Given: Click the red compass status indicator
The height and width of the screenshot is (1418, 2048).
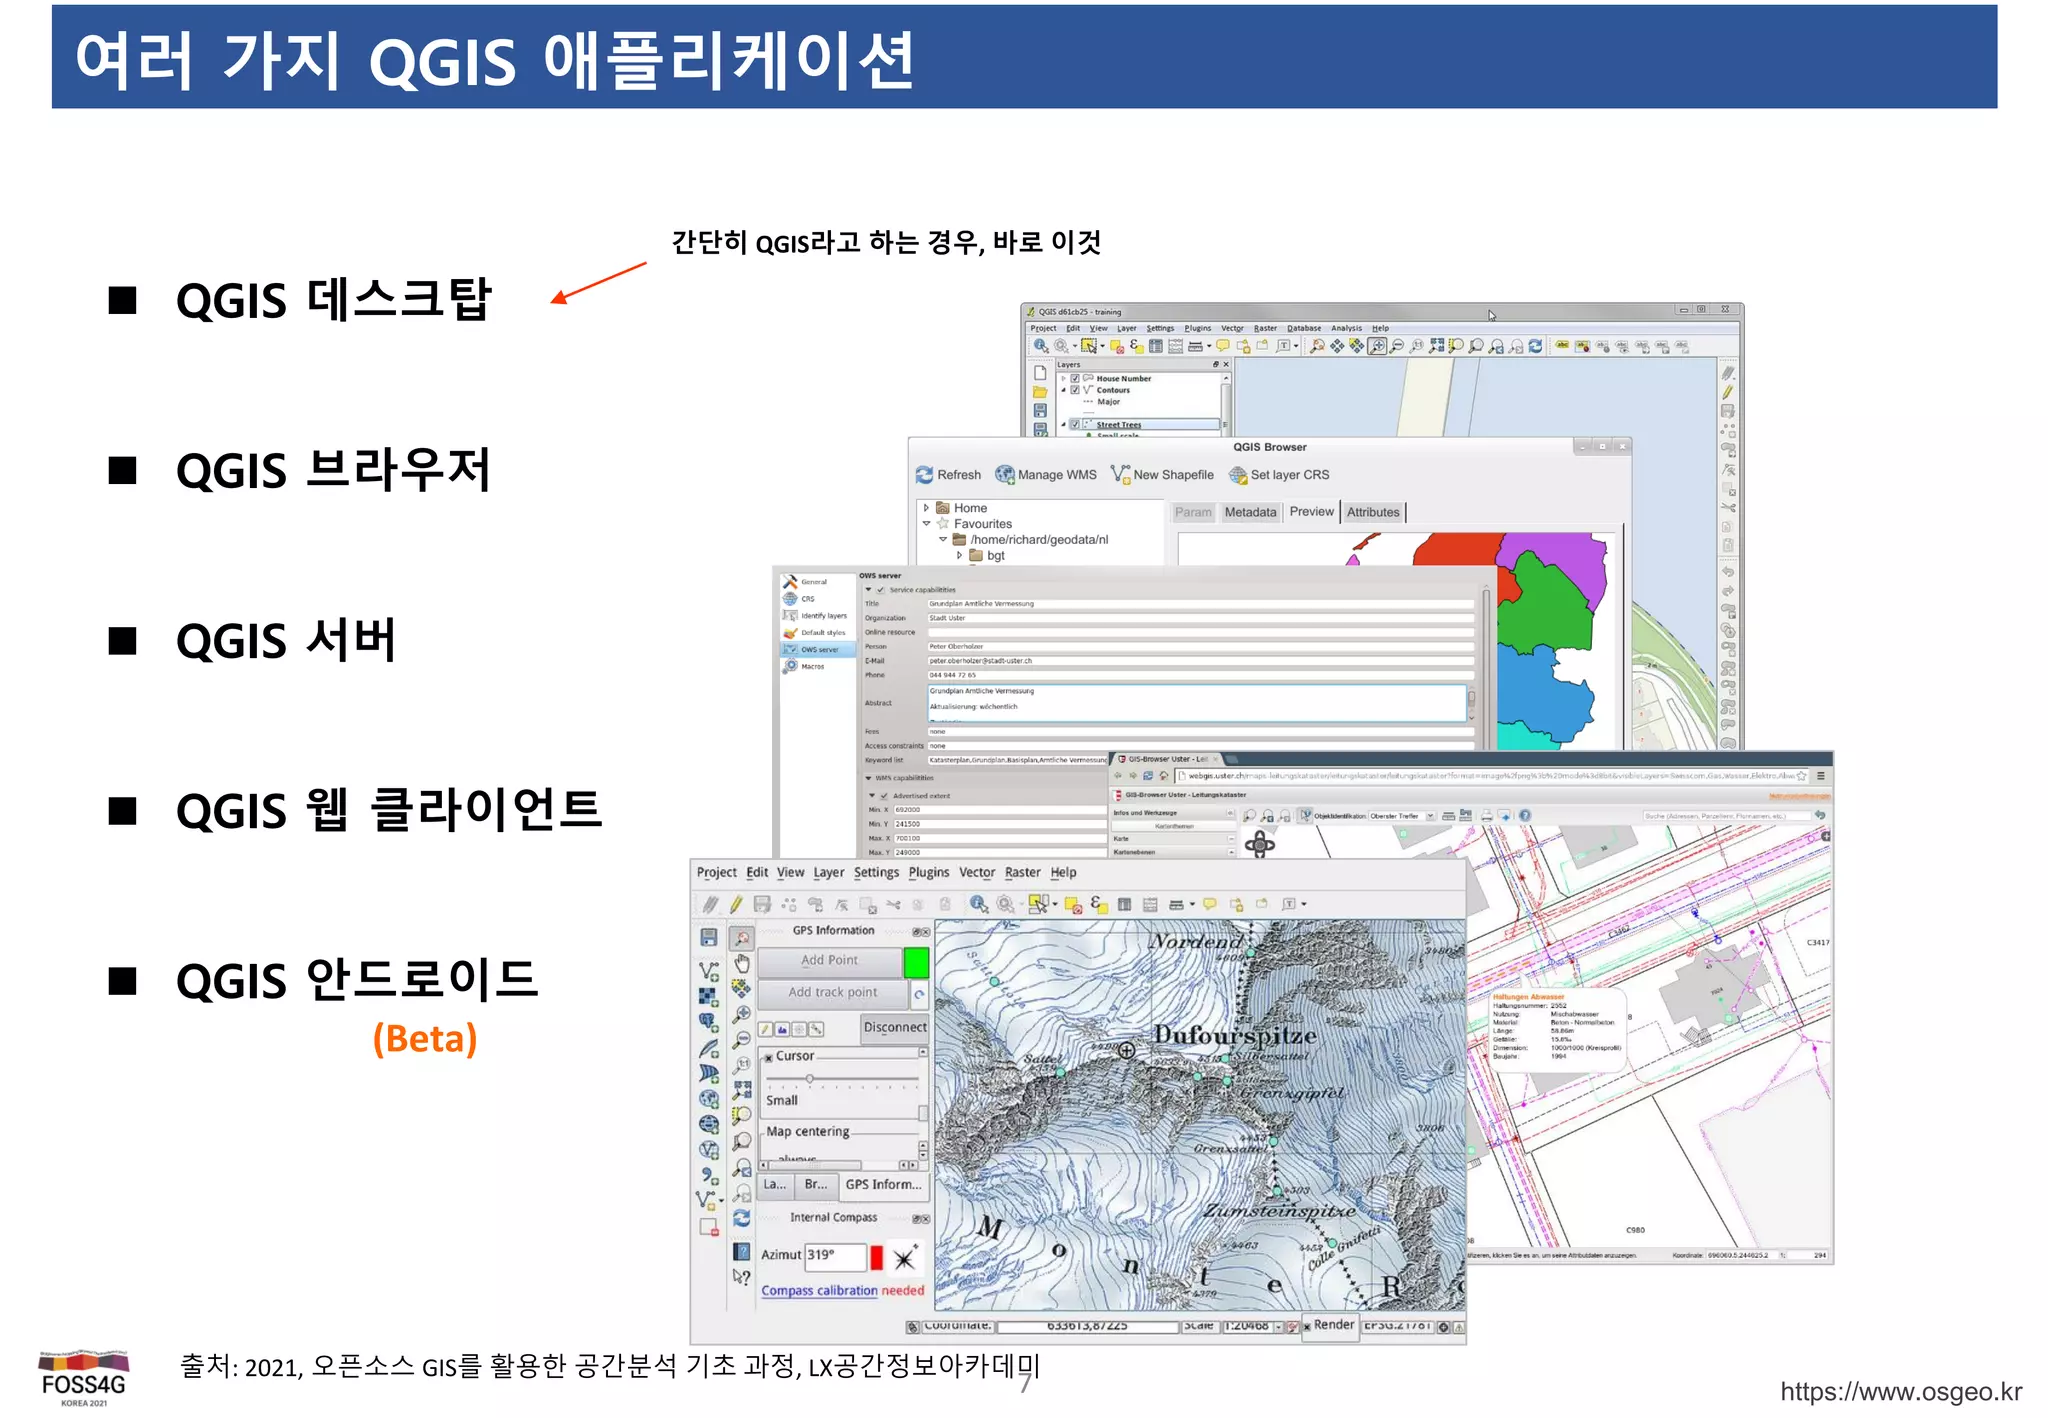Looking at the screenshot, I should click(877, 1258).
